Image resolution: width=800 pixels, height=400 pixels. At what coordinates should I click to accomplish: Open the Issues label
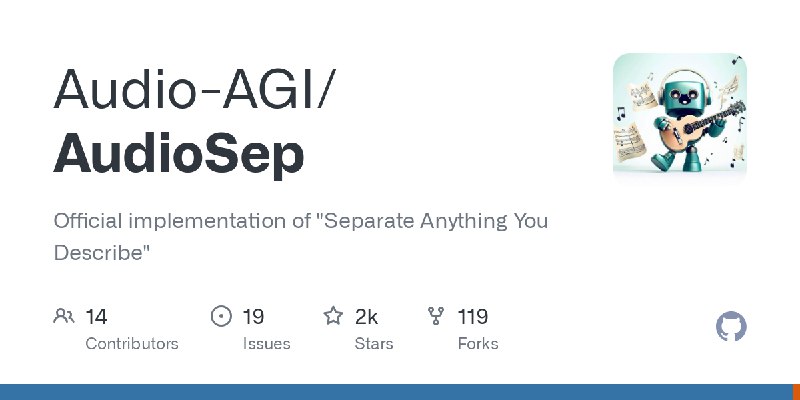[x=266, y=343]
